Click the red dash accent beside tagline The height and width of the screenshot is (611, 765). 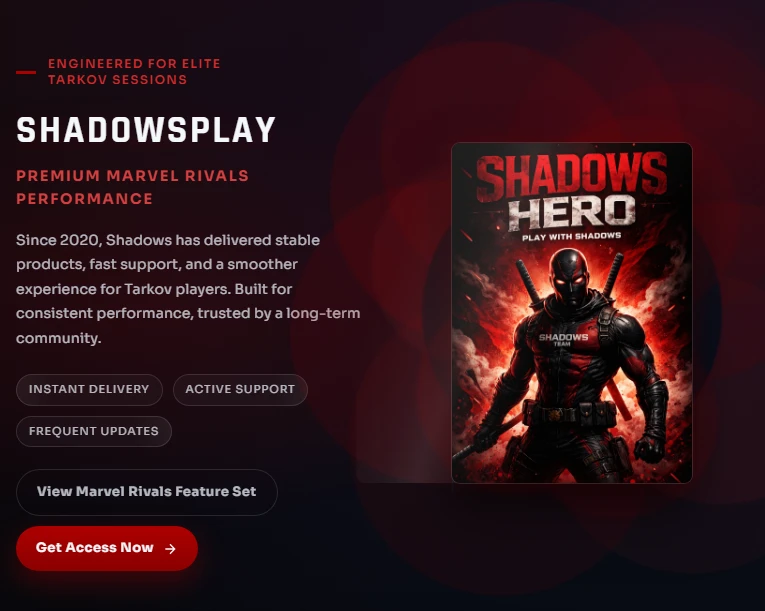coord(26,72)
